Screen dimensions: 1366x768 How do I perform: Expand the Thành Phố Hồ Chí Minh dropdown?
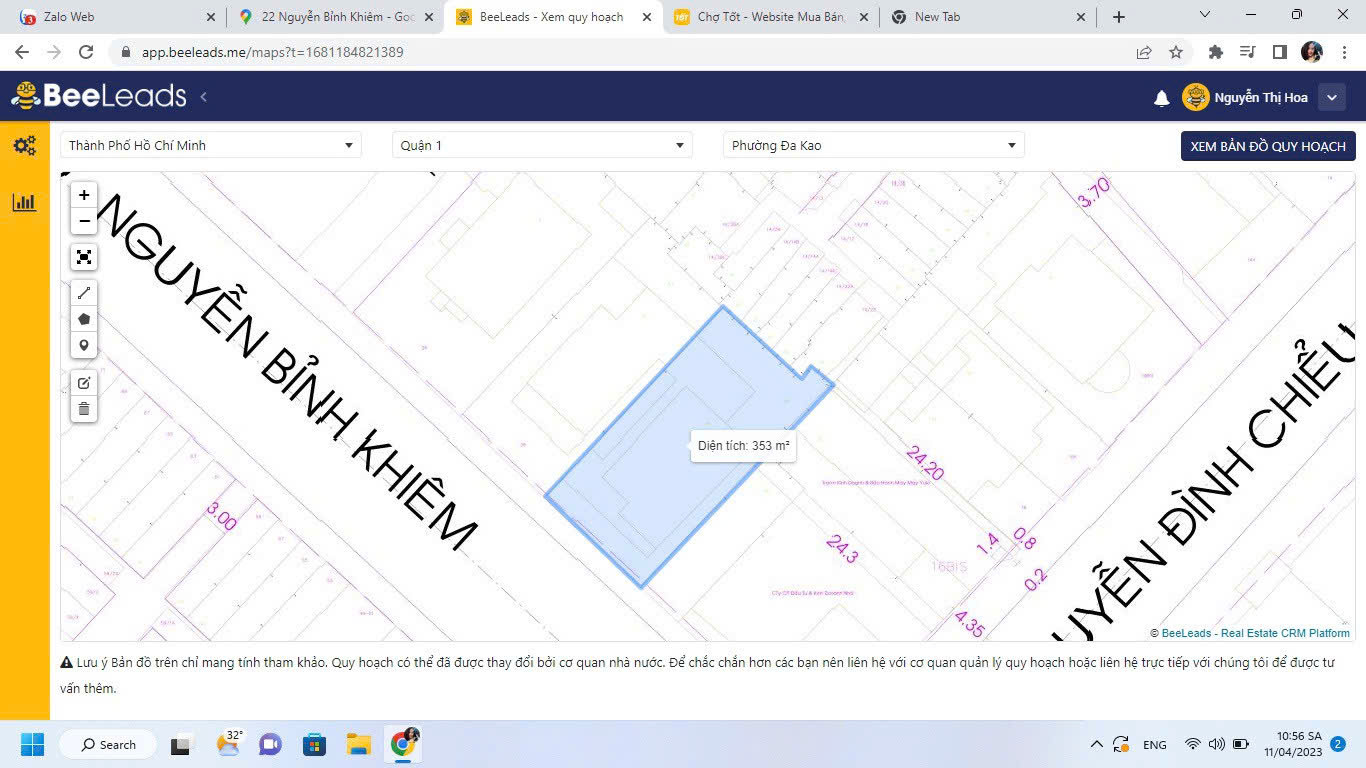click(210, 145)
